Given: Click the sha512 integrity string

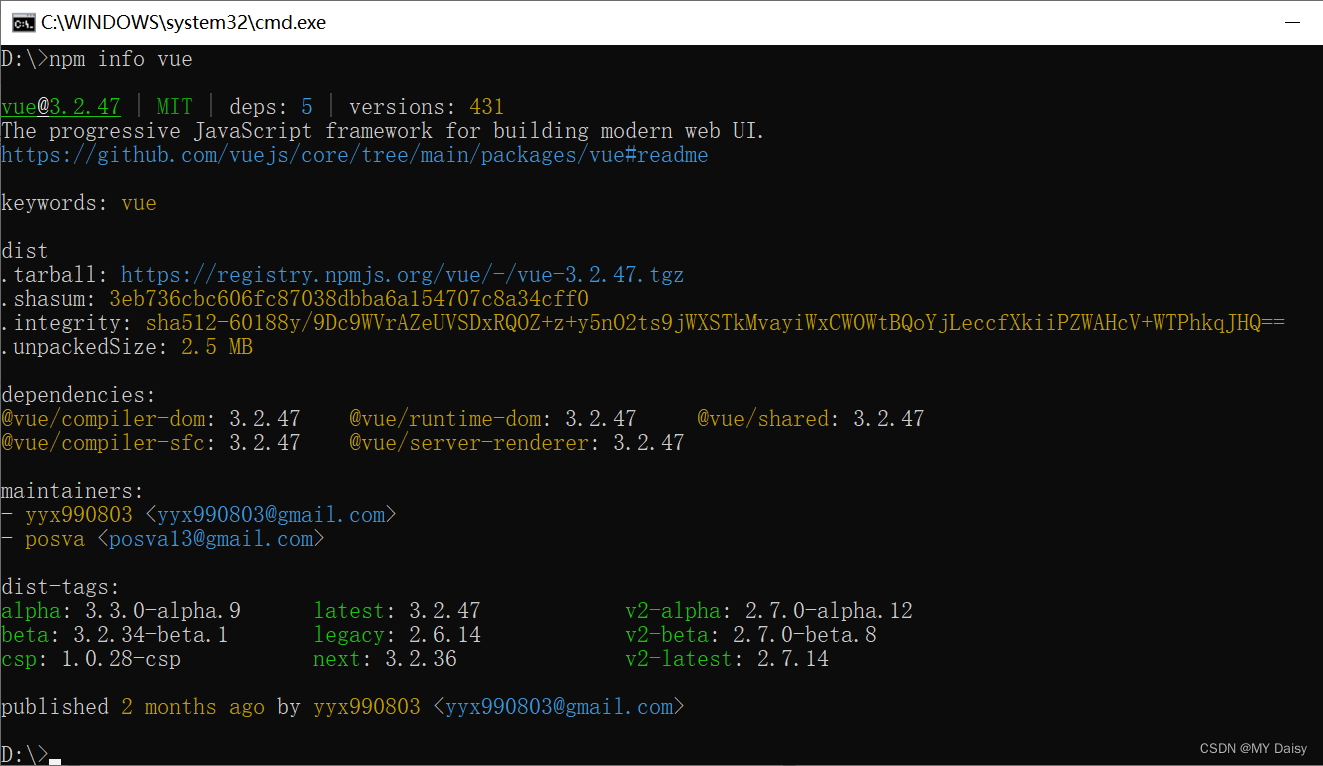Looking at the screenshot, I should (x=715, y=323).
